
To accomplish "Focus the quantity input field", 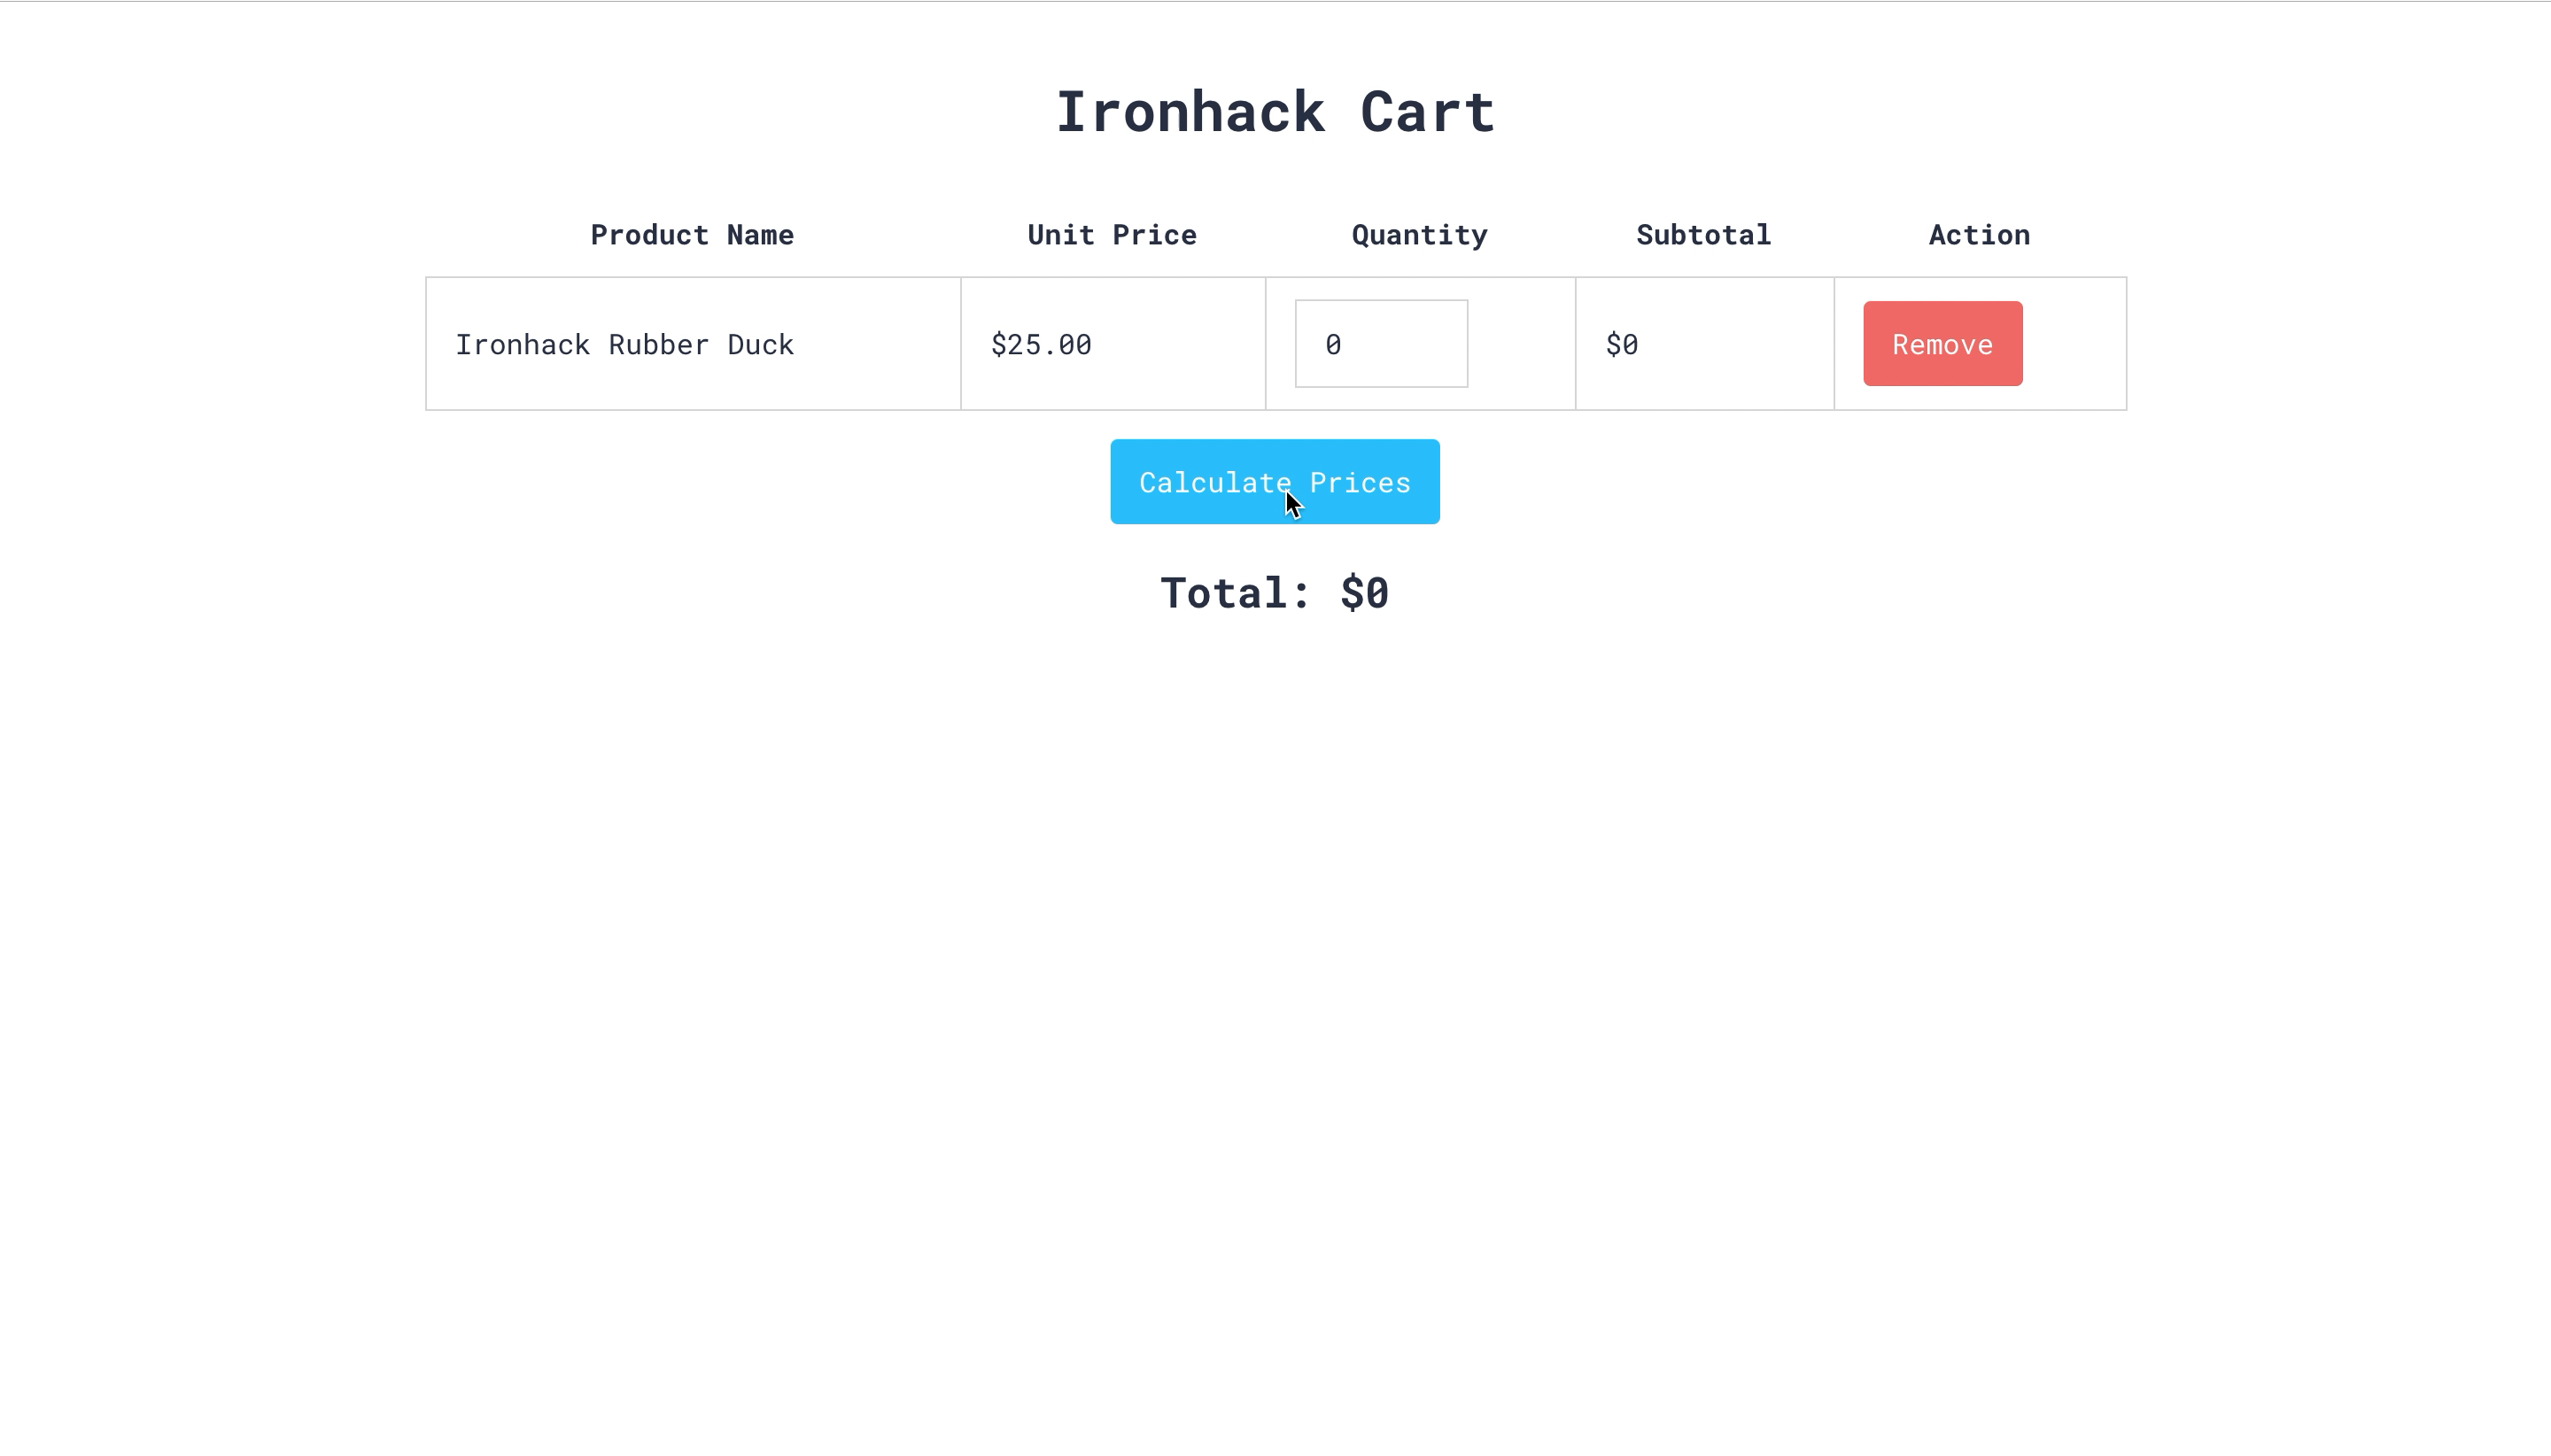I will [x=1381, y=344].
